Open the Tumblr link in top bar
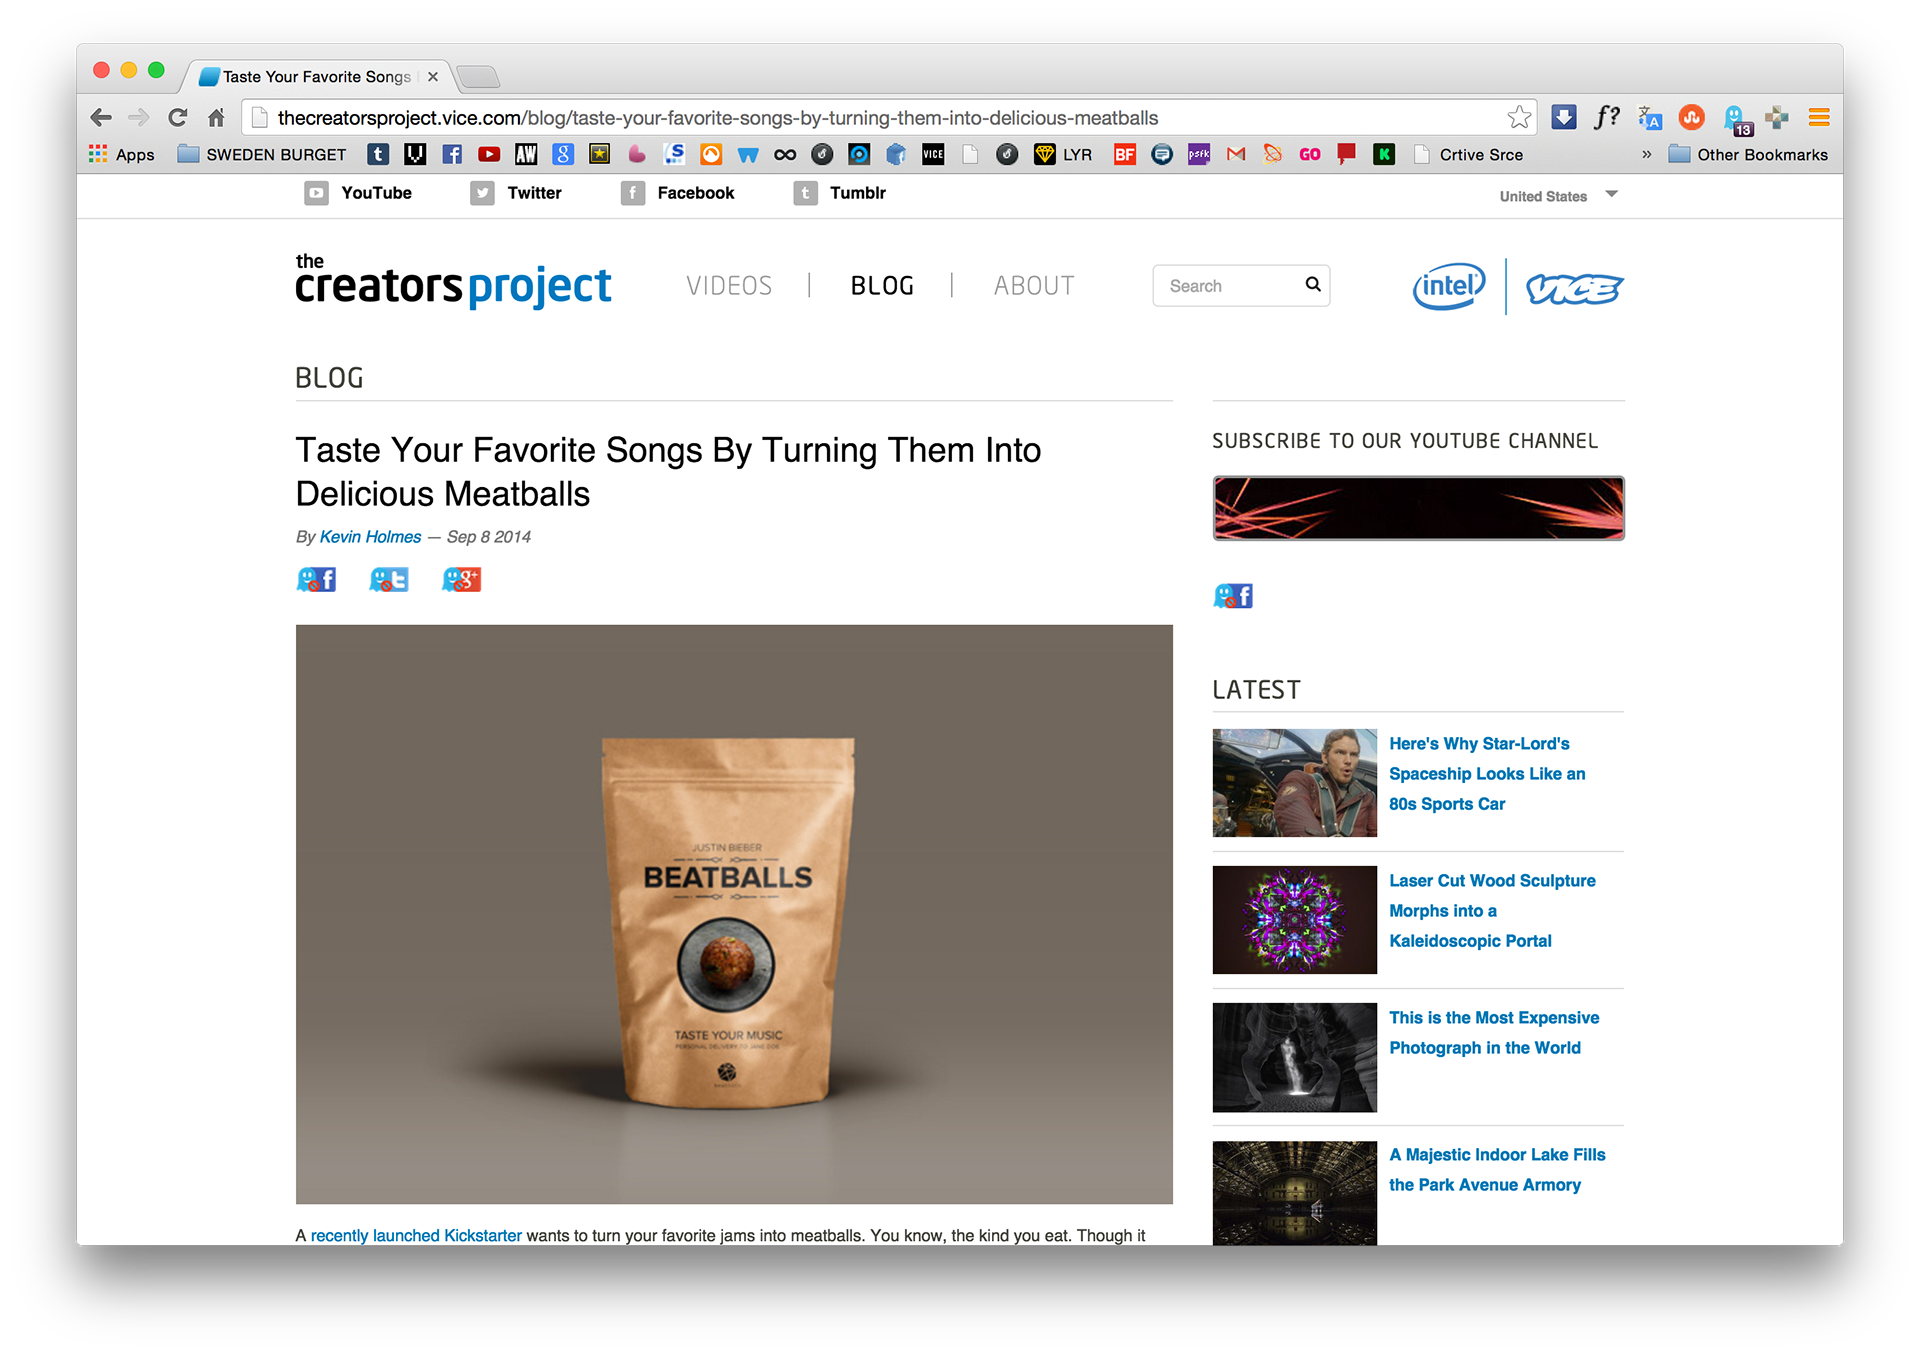Image resolution: width=1920 pixels, height=1355 pixels. tap(840, 193)
